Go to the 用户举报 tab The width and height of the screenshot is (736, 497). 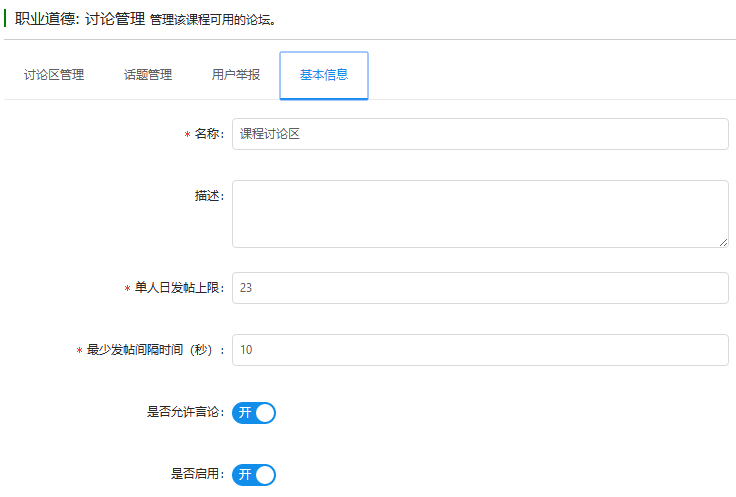236,75
